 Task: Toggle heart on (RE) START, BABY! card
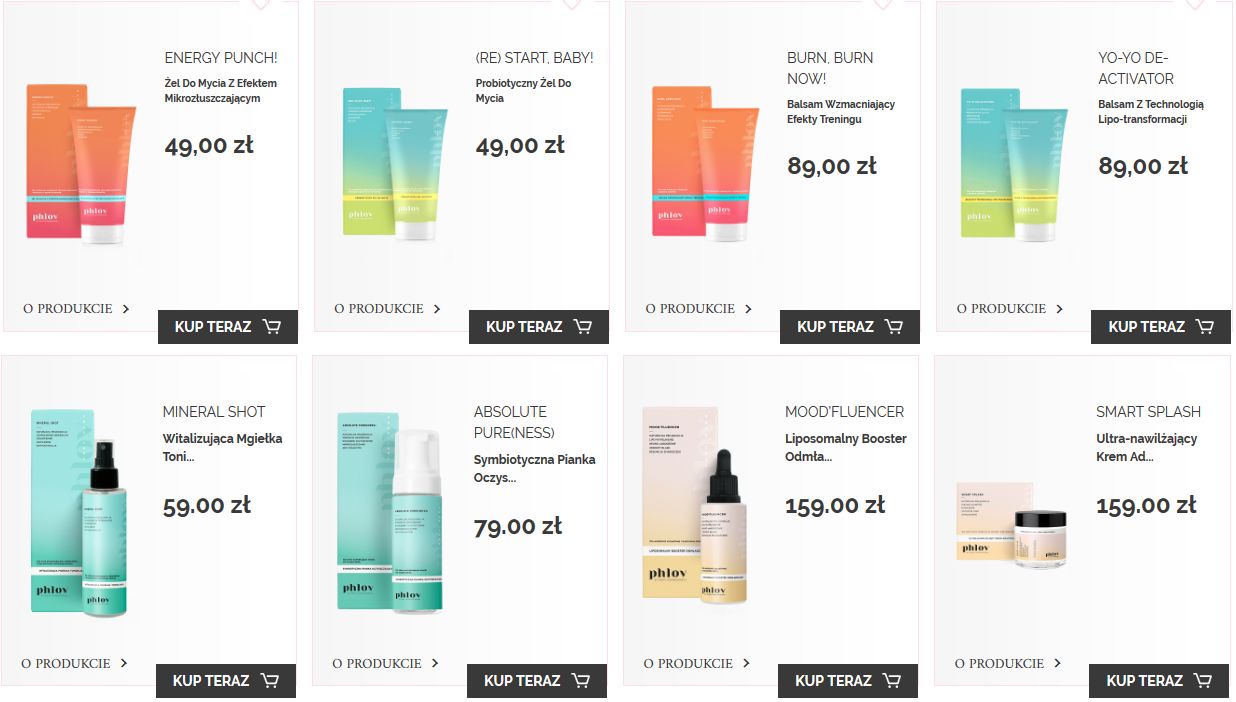point(571,4)
